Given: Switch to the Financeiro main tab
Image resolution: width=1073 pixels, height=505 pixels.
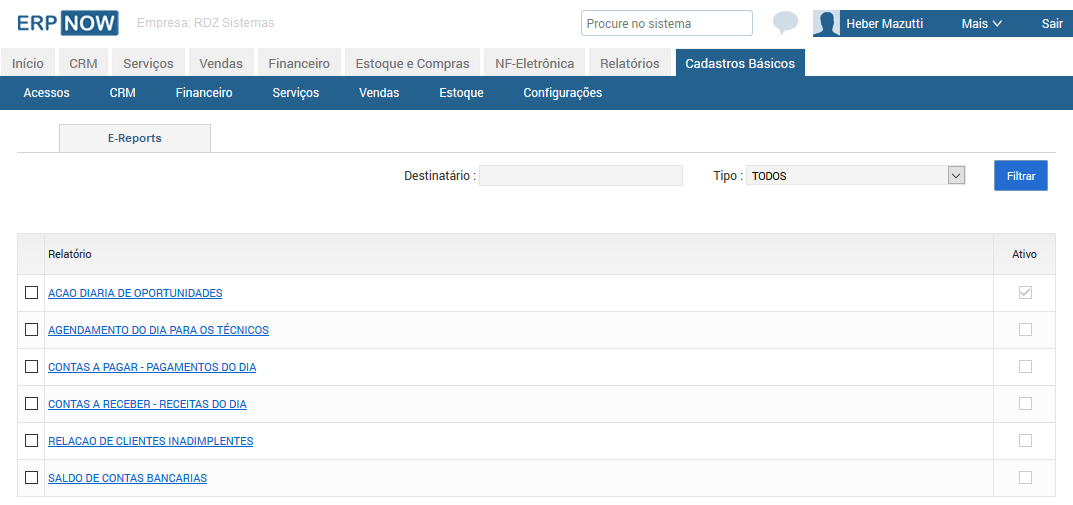Looking at the screenshot, I should (x=299, y=64).
